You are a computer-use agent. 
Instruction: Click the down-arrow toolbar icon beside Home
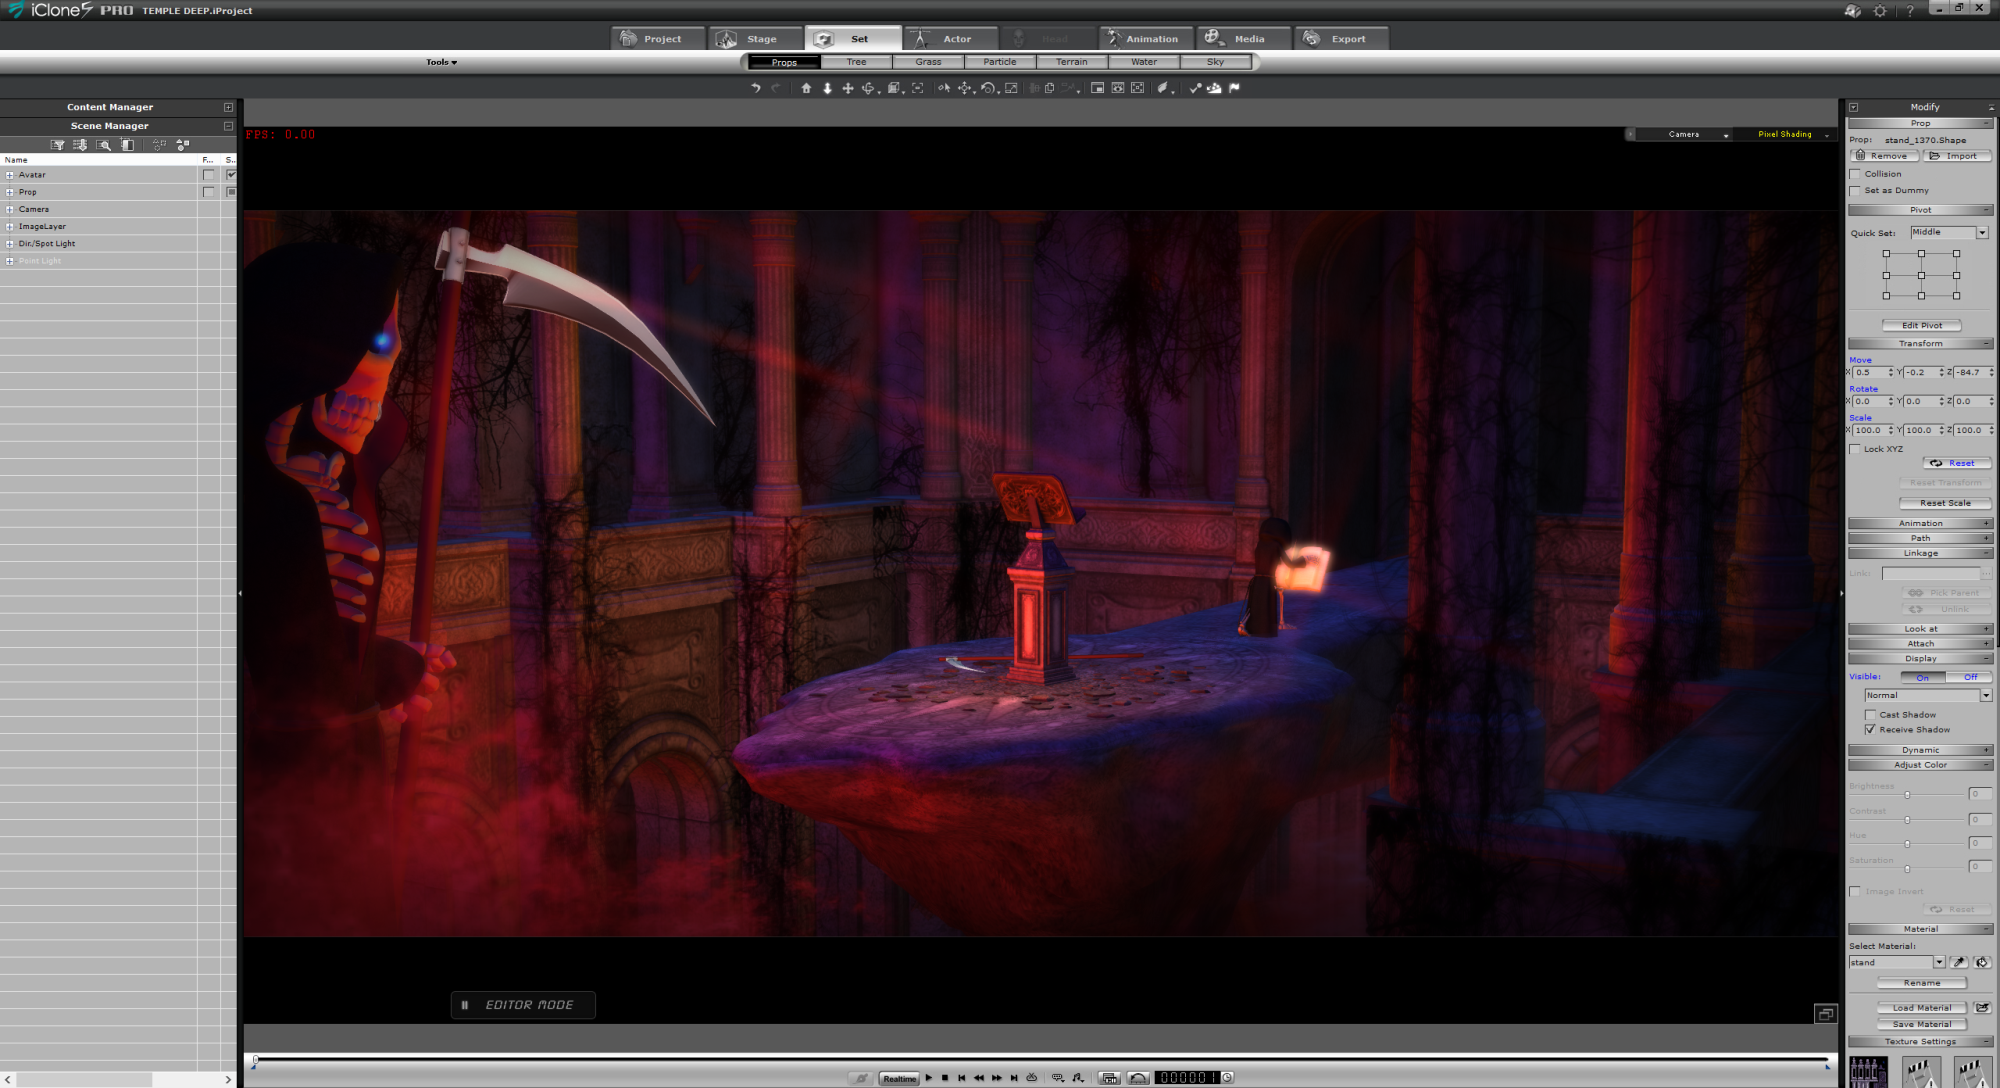827,88
